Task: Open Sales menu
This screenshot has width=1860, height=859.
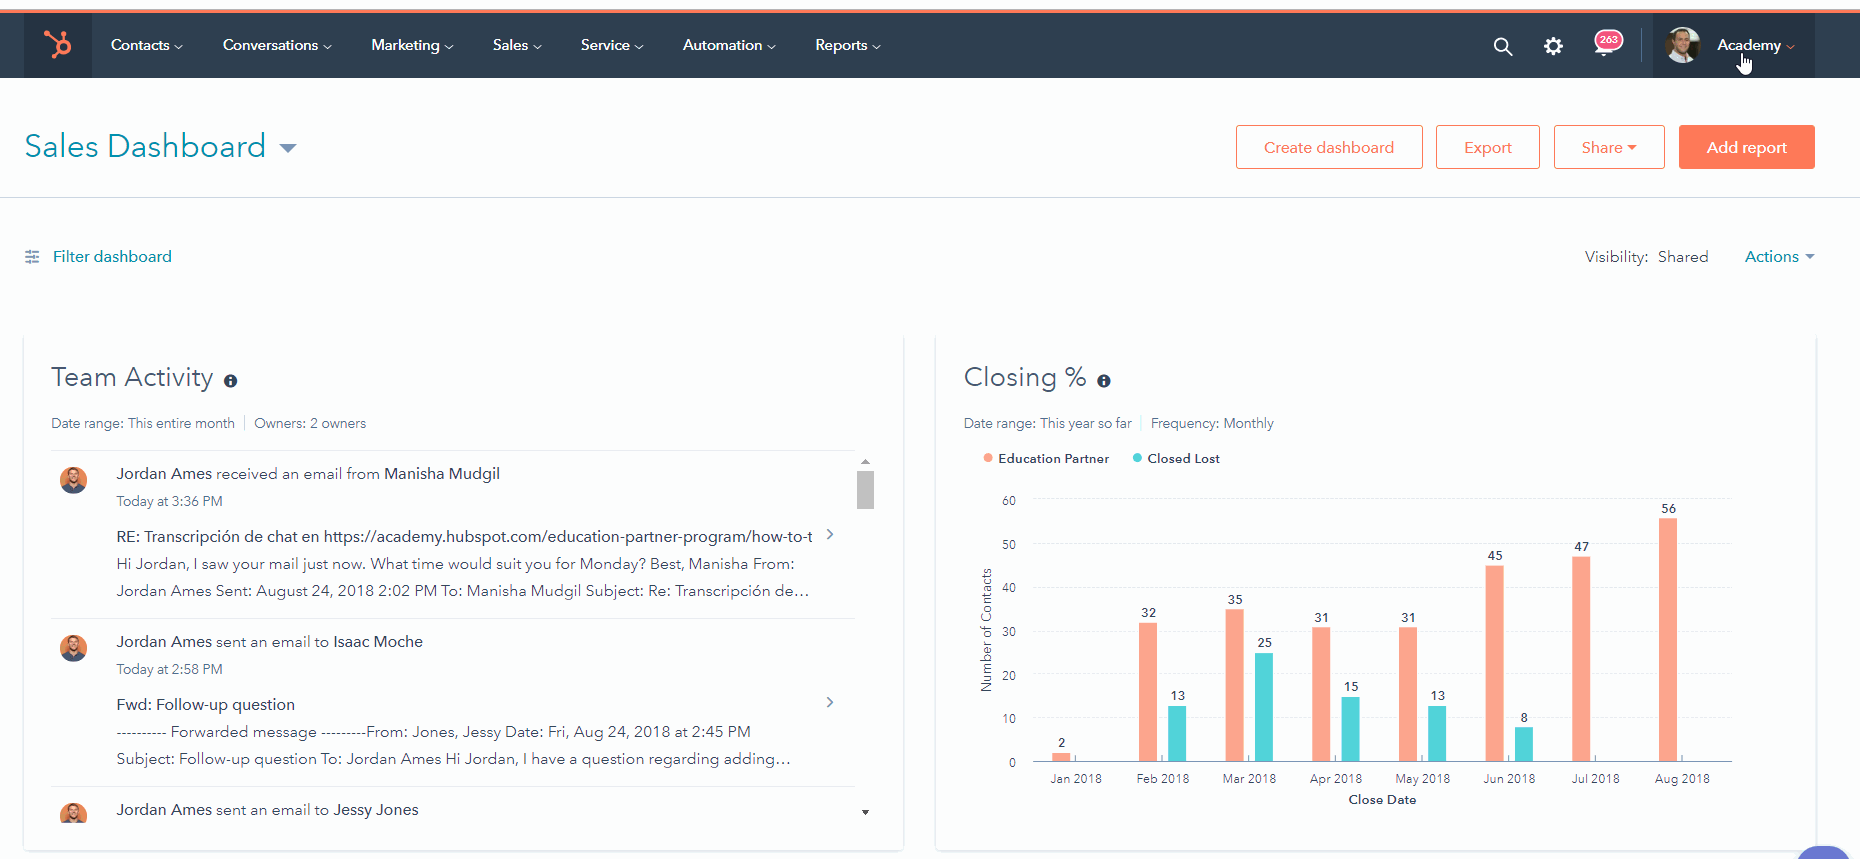Action: 517,45
